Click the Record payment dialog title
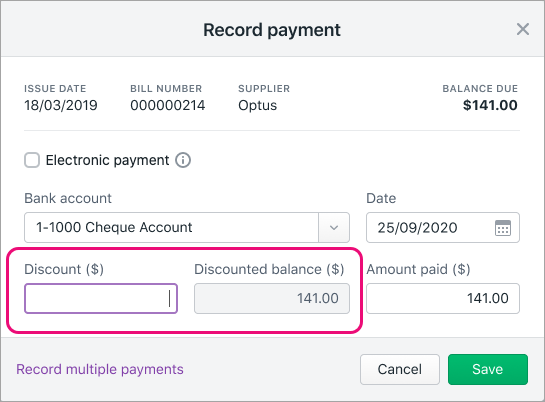 [x=272, y=30]
